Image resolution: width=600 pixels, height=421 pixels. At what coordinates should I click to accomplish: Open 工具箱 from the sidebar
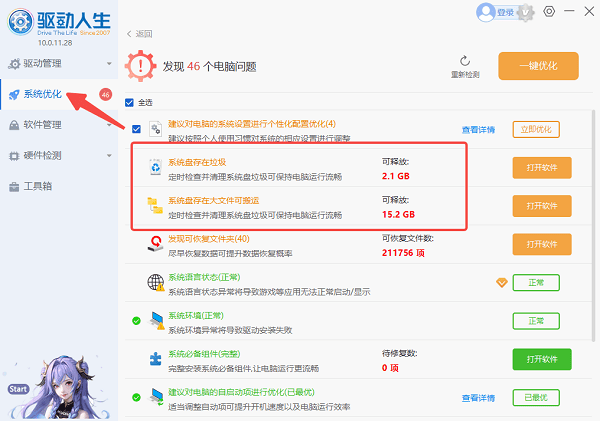tap(38, 186)
